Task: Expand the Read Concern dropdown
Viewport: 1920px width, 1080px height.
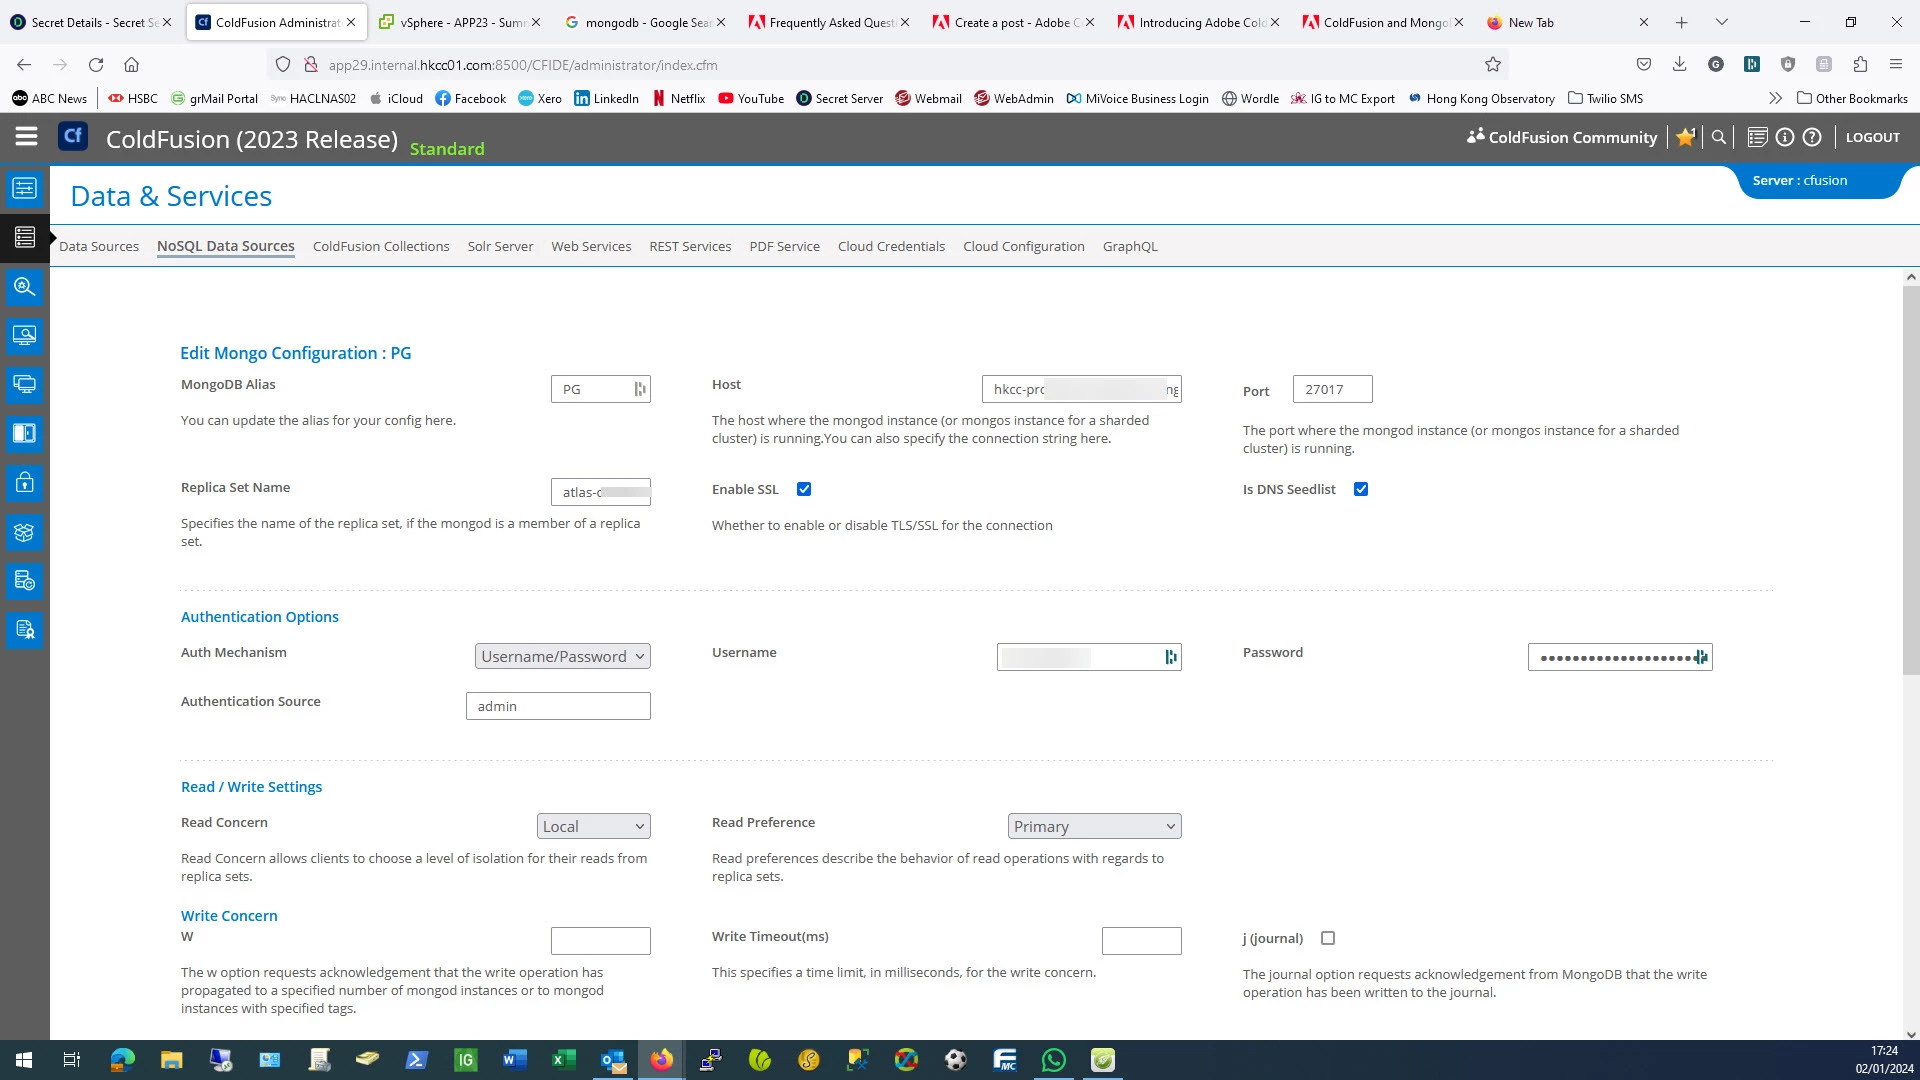Action: 593,826
